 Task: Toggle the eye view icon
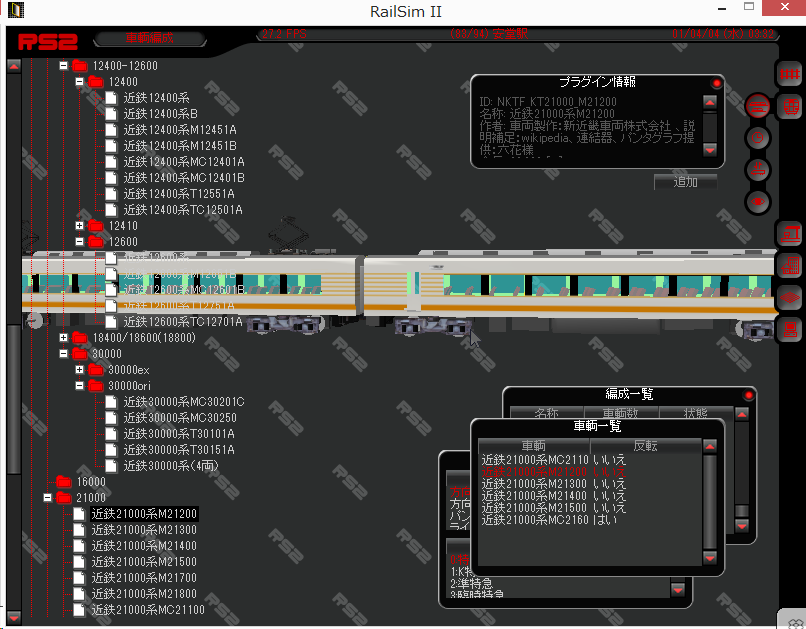(x=758, y=201)
